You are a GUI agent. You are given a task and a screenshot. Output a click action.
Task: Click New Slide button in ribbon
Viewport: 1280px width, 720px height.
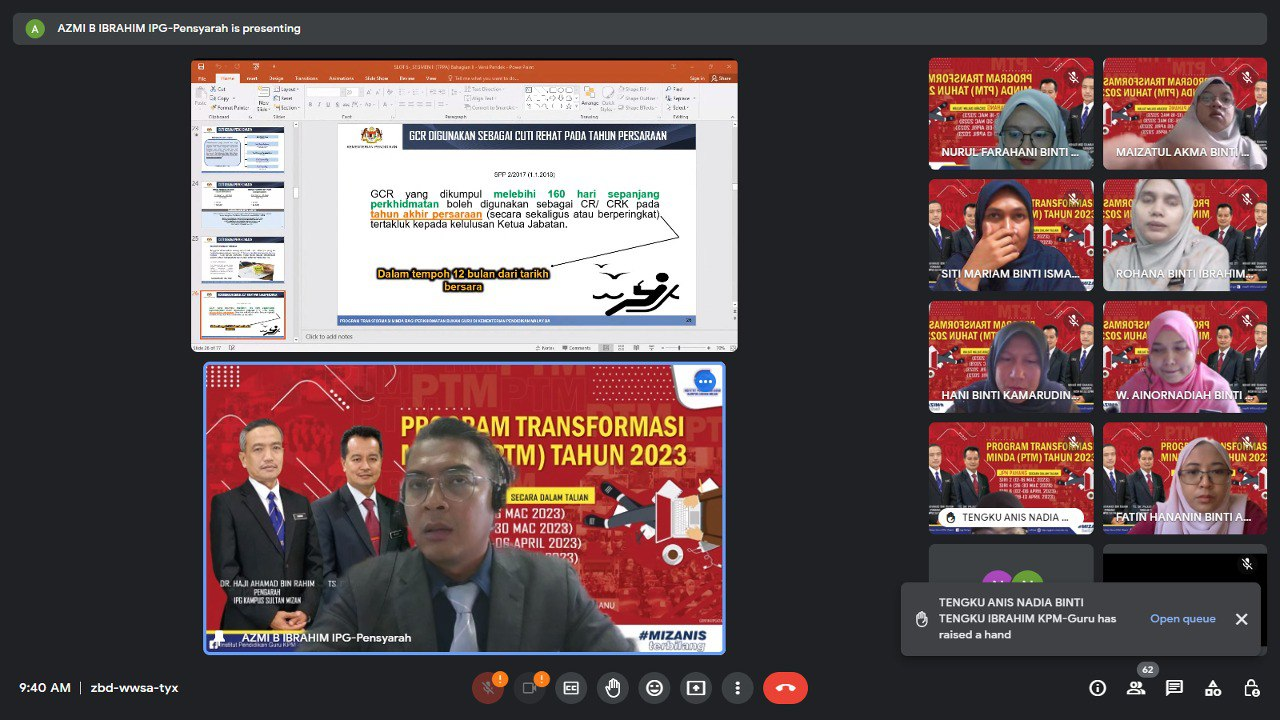click(x=264, y=99)
